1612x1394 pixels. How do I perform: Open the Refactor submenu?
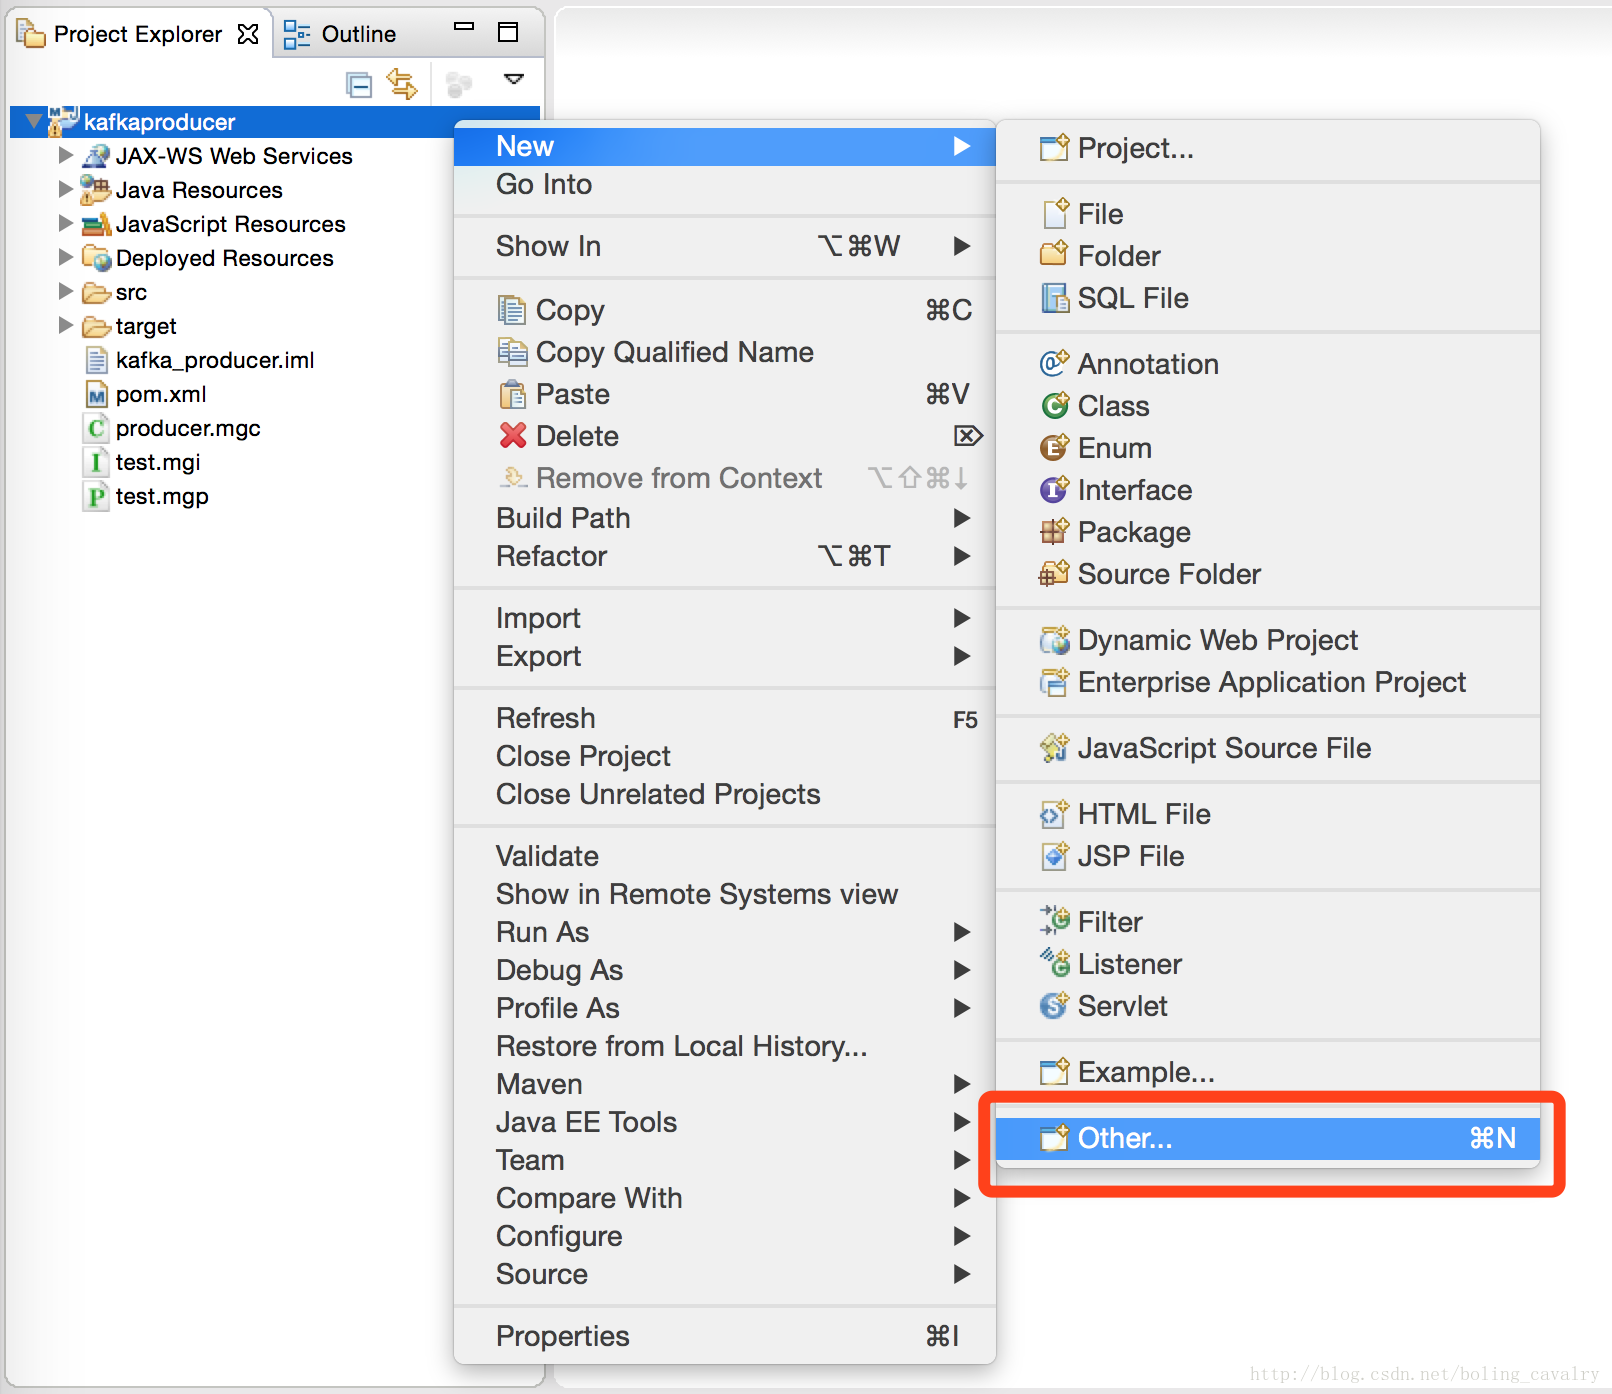pyautogui.click(x=725, y=556)
